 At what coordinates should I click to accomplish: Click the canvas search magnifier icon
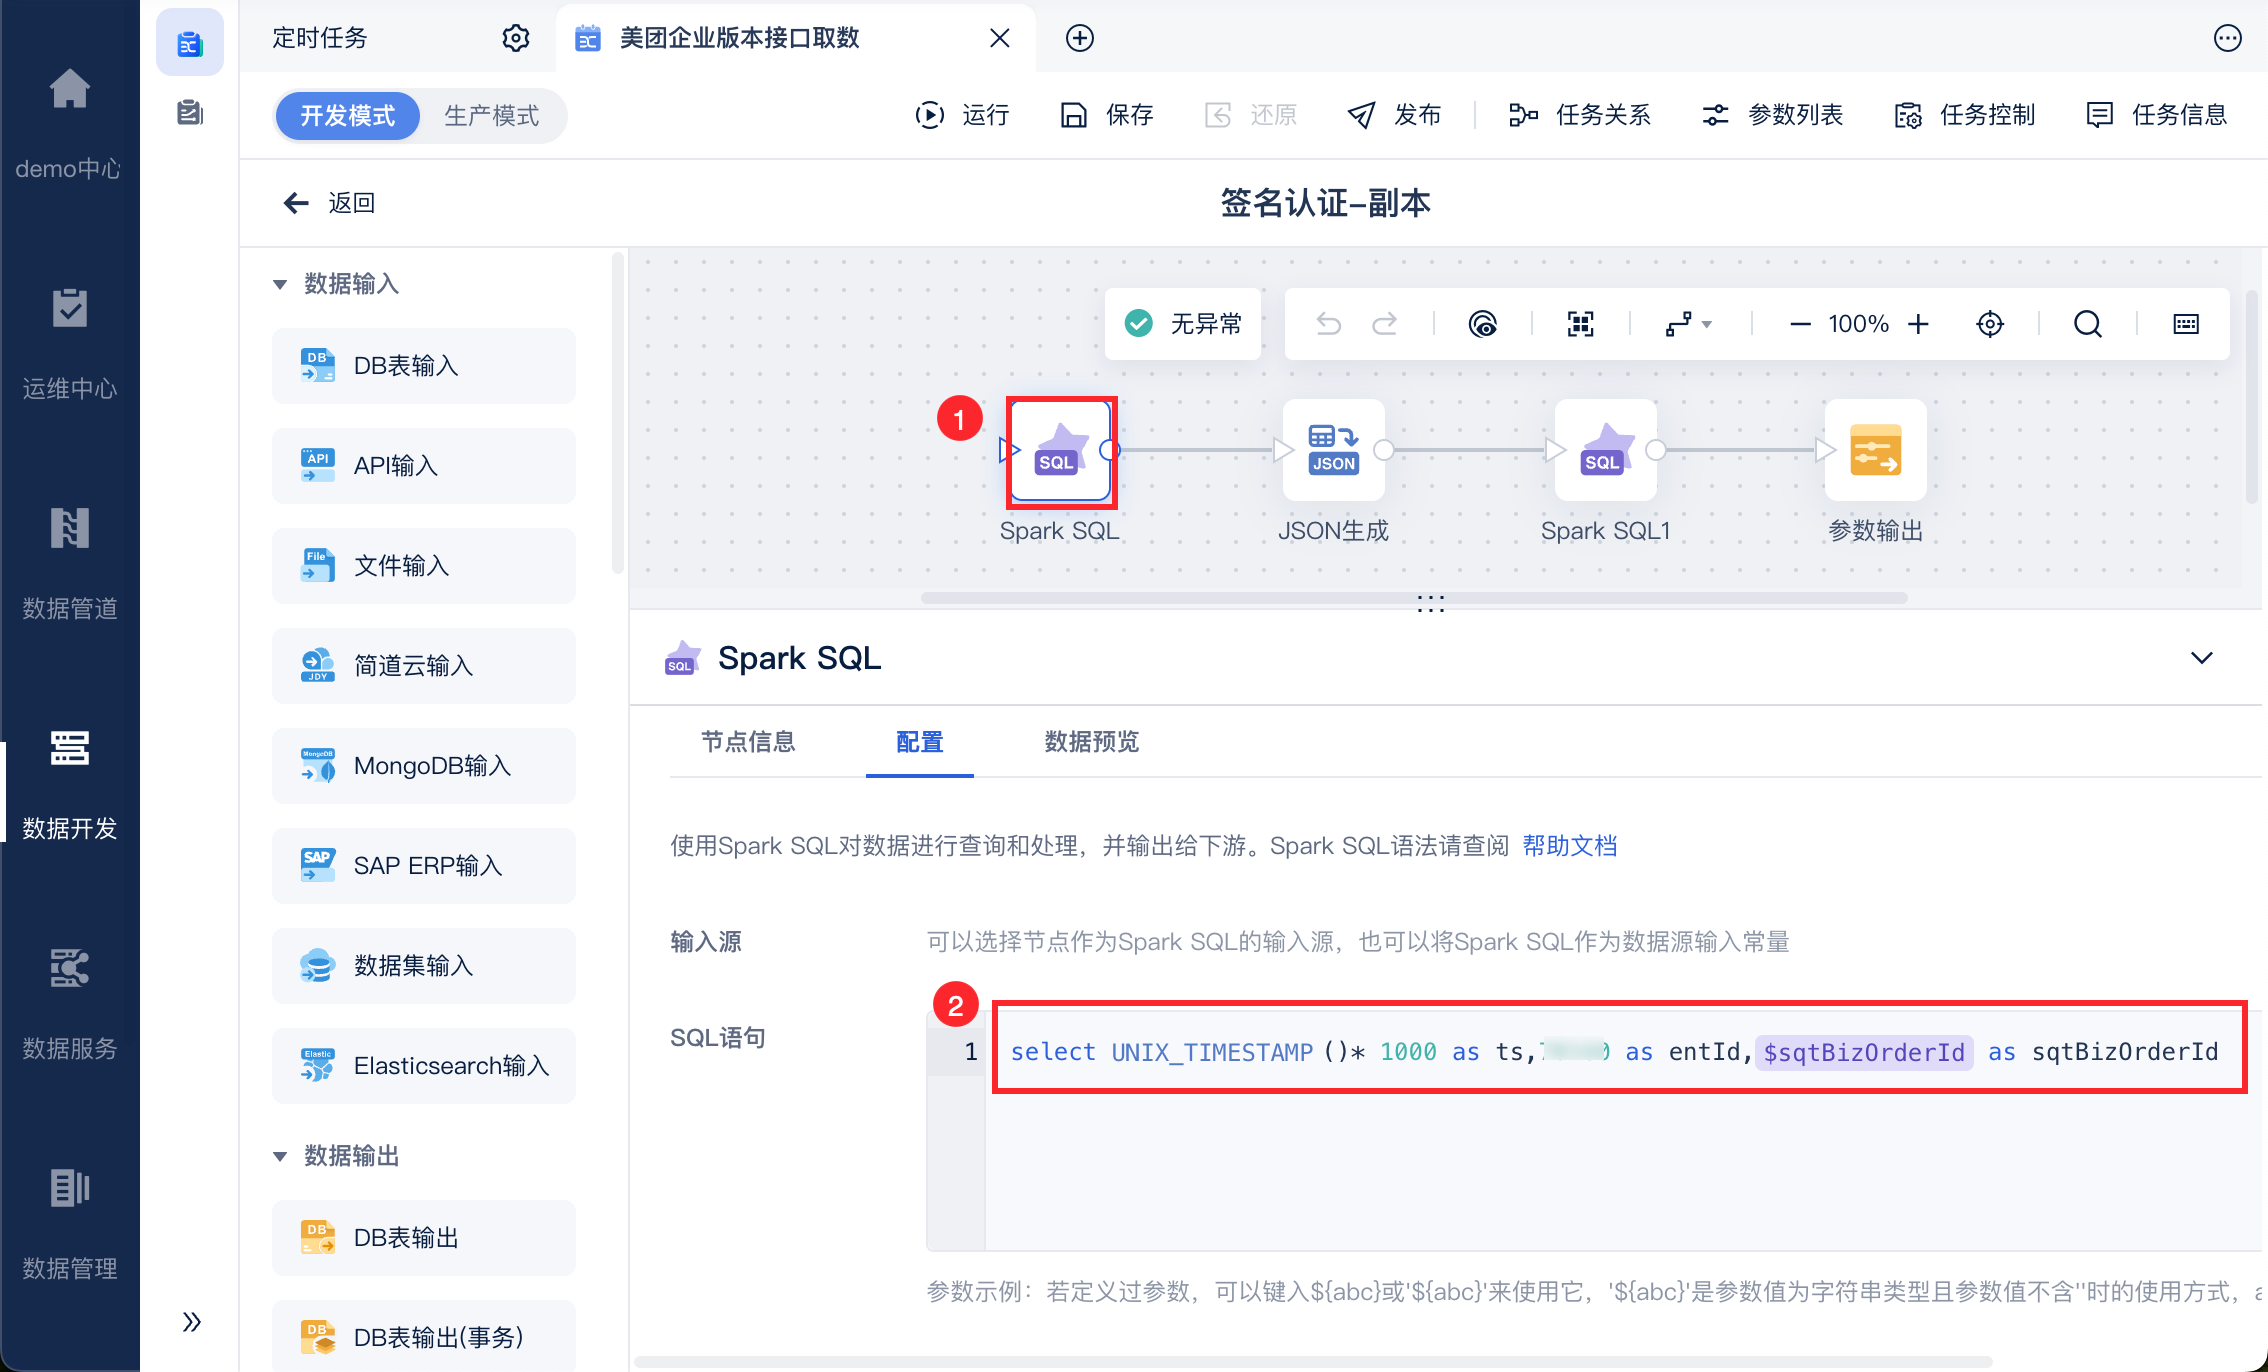[2087, 324]
